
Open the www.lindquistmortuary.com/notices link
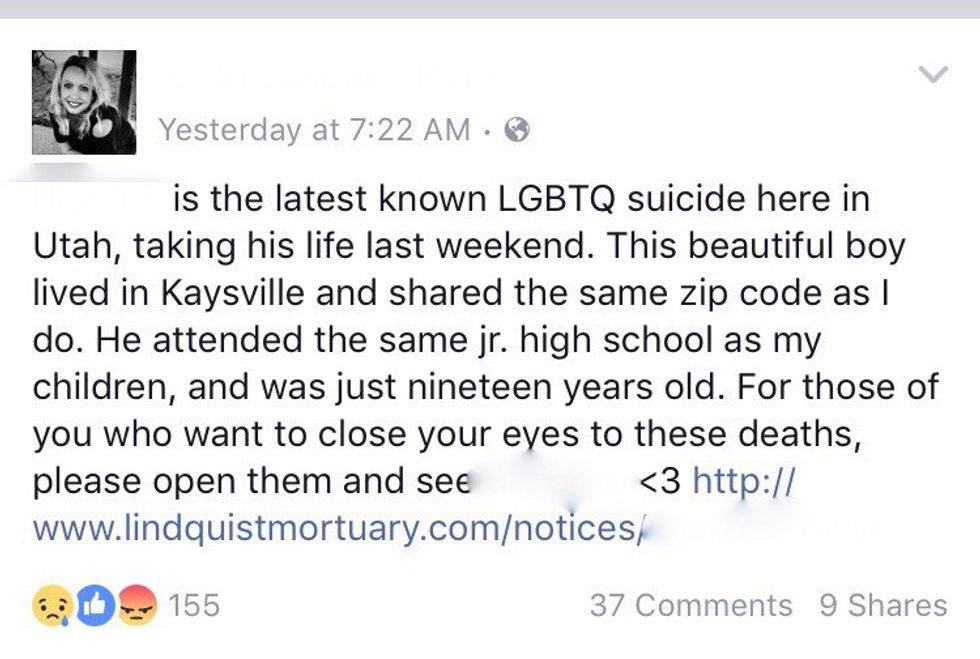coord(334,527)
